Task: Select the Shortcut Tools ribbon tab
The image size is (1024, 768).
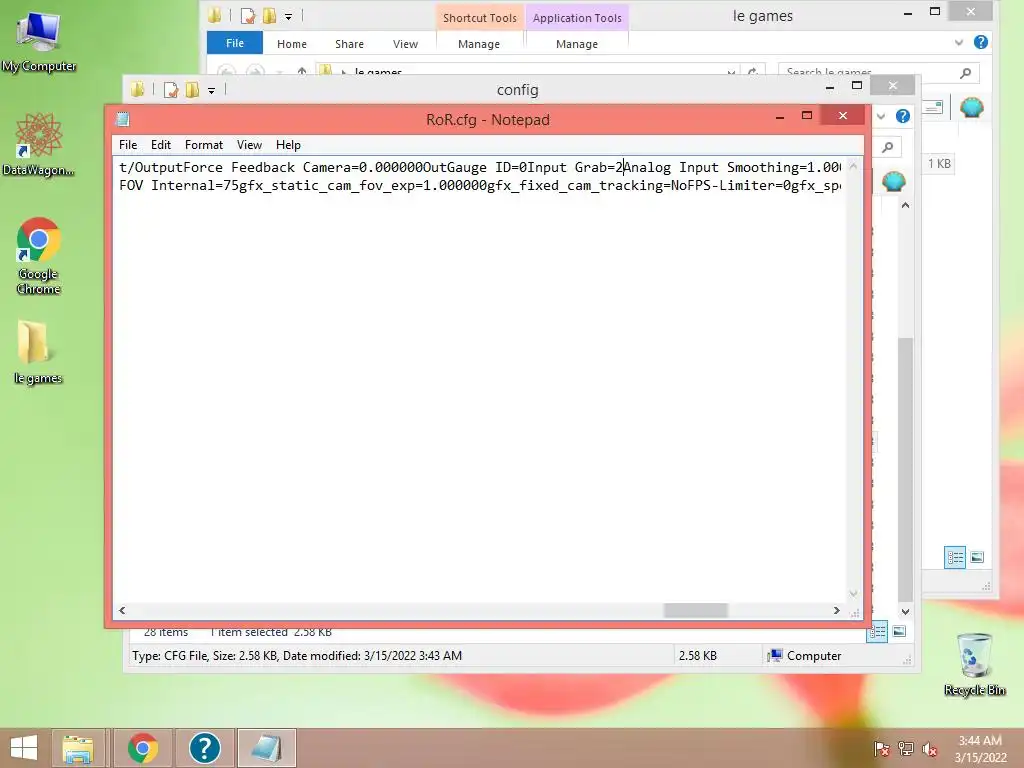Action: pos(479,18)
